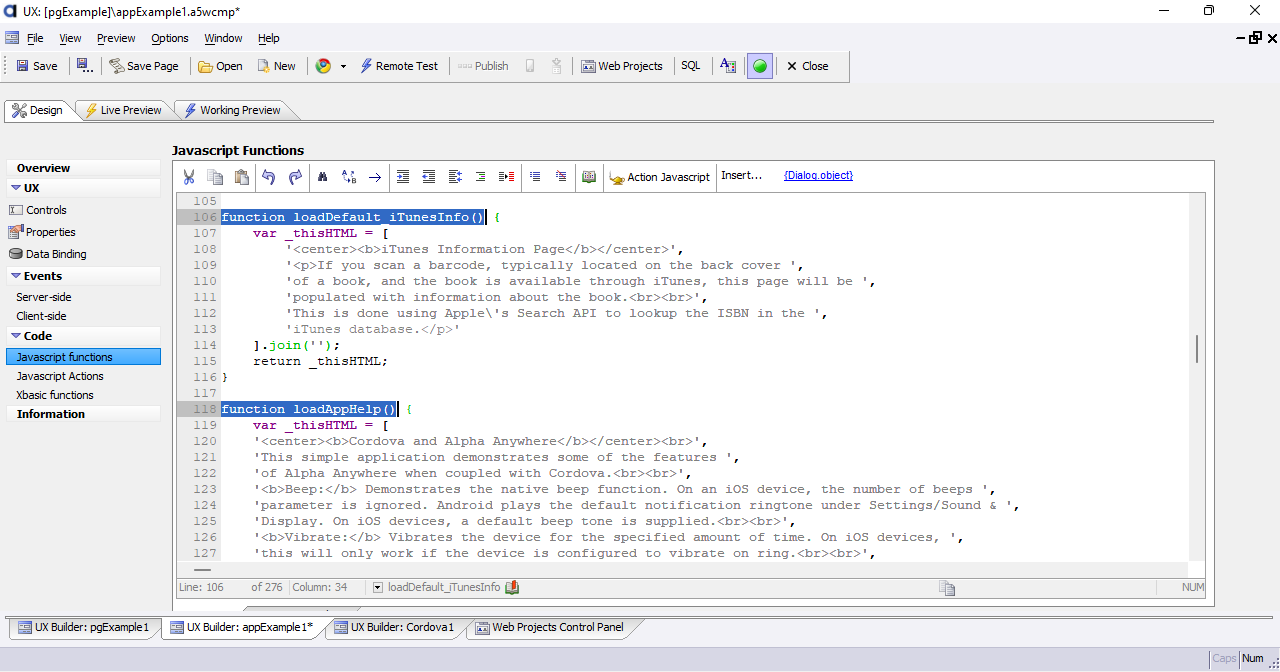Create a new component with New button
The height and width of the screenshot is (672, 1280).
pyautogui.click(x=277, y=66)
